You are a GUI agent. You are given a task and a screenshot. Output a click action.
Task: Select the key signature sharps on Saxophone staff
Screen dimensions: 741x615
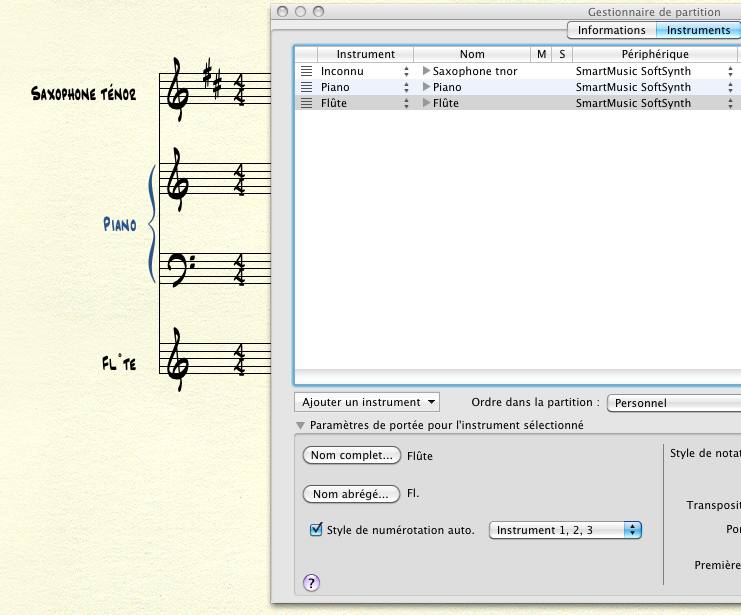click(213, 78)
